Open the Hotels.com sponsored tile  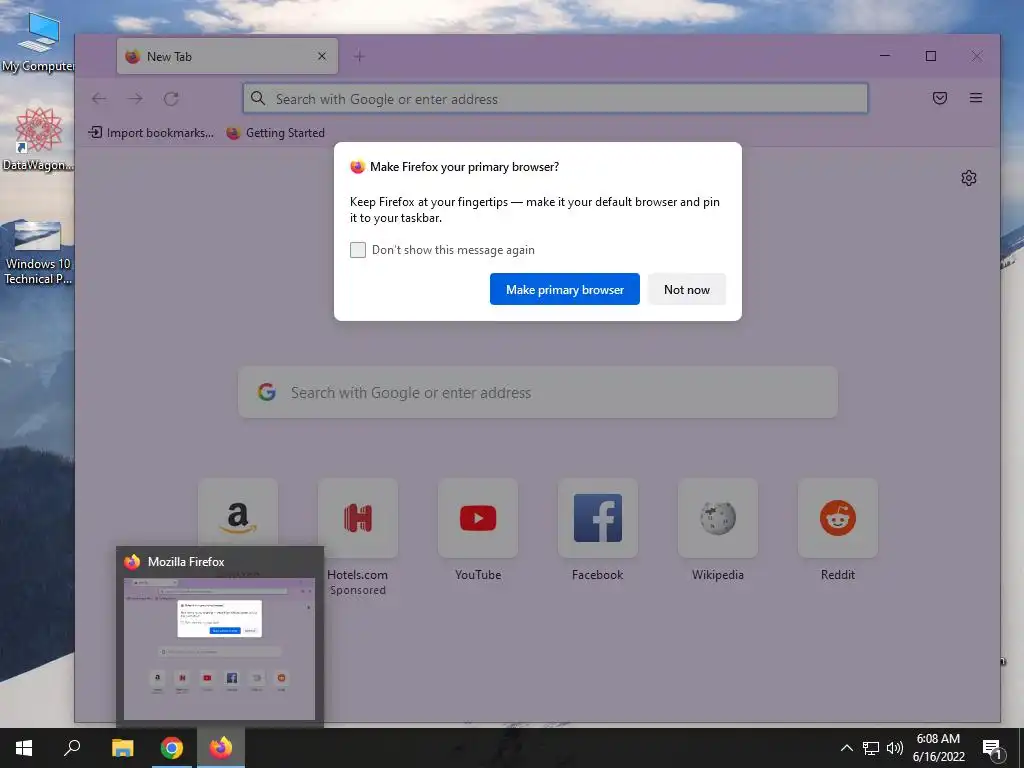pyautogui.click(x=358, y=518)
